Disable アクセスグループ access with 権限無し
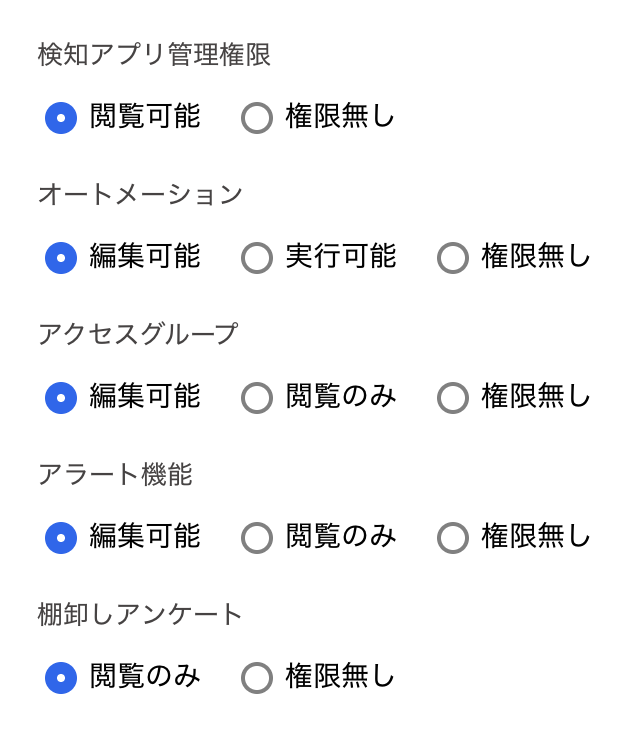630x732 pixels. (x=453, y=399)
